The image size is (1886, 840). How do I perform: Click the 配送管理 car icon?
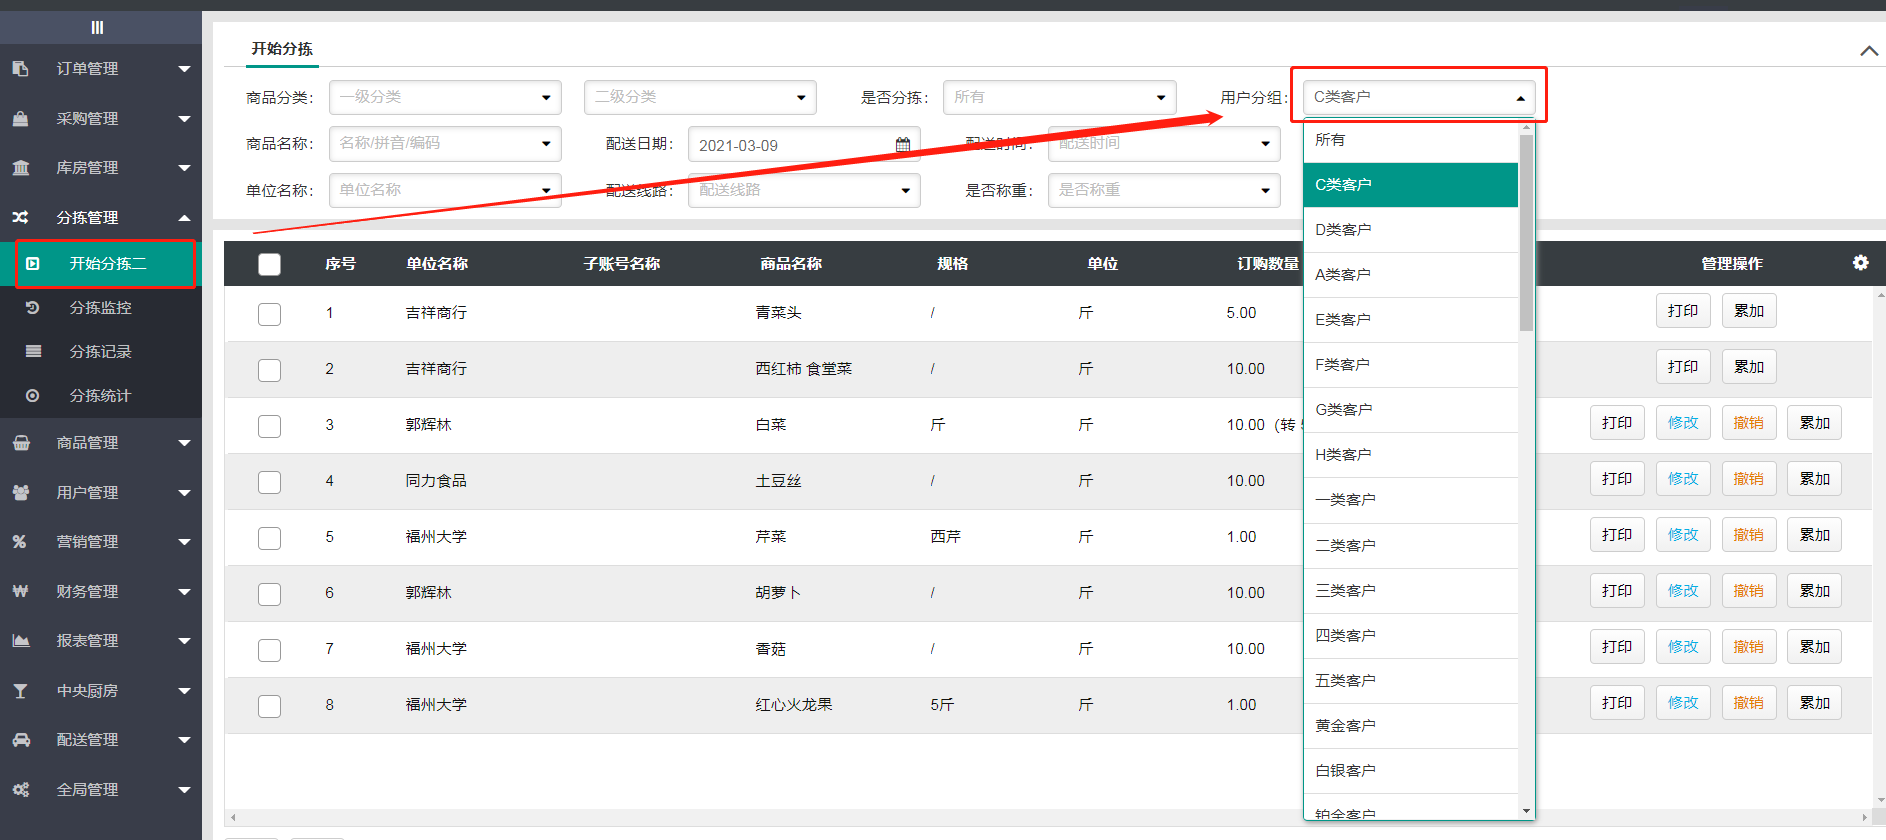click(20, 740)
